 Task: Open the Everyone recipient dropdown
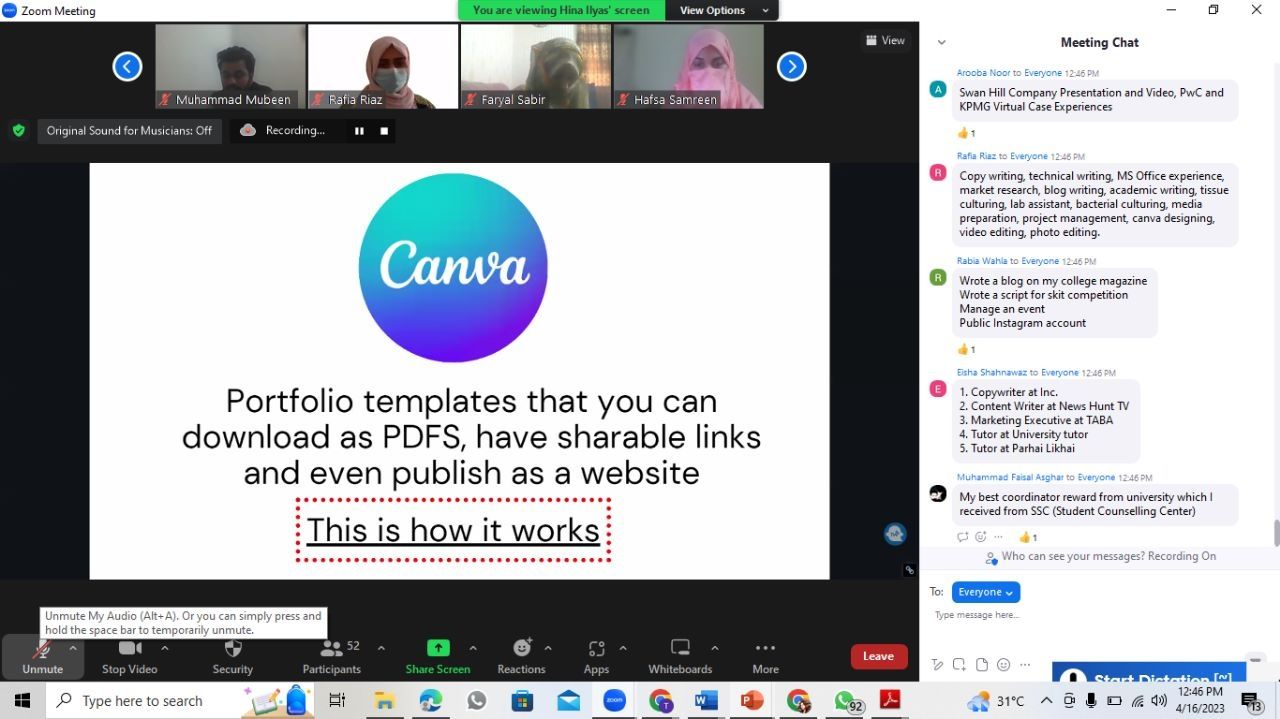(x=985, y=592)
